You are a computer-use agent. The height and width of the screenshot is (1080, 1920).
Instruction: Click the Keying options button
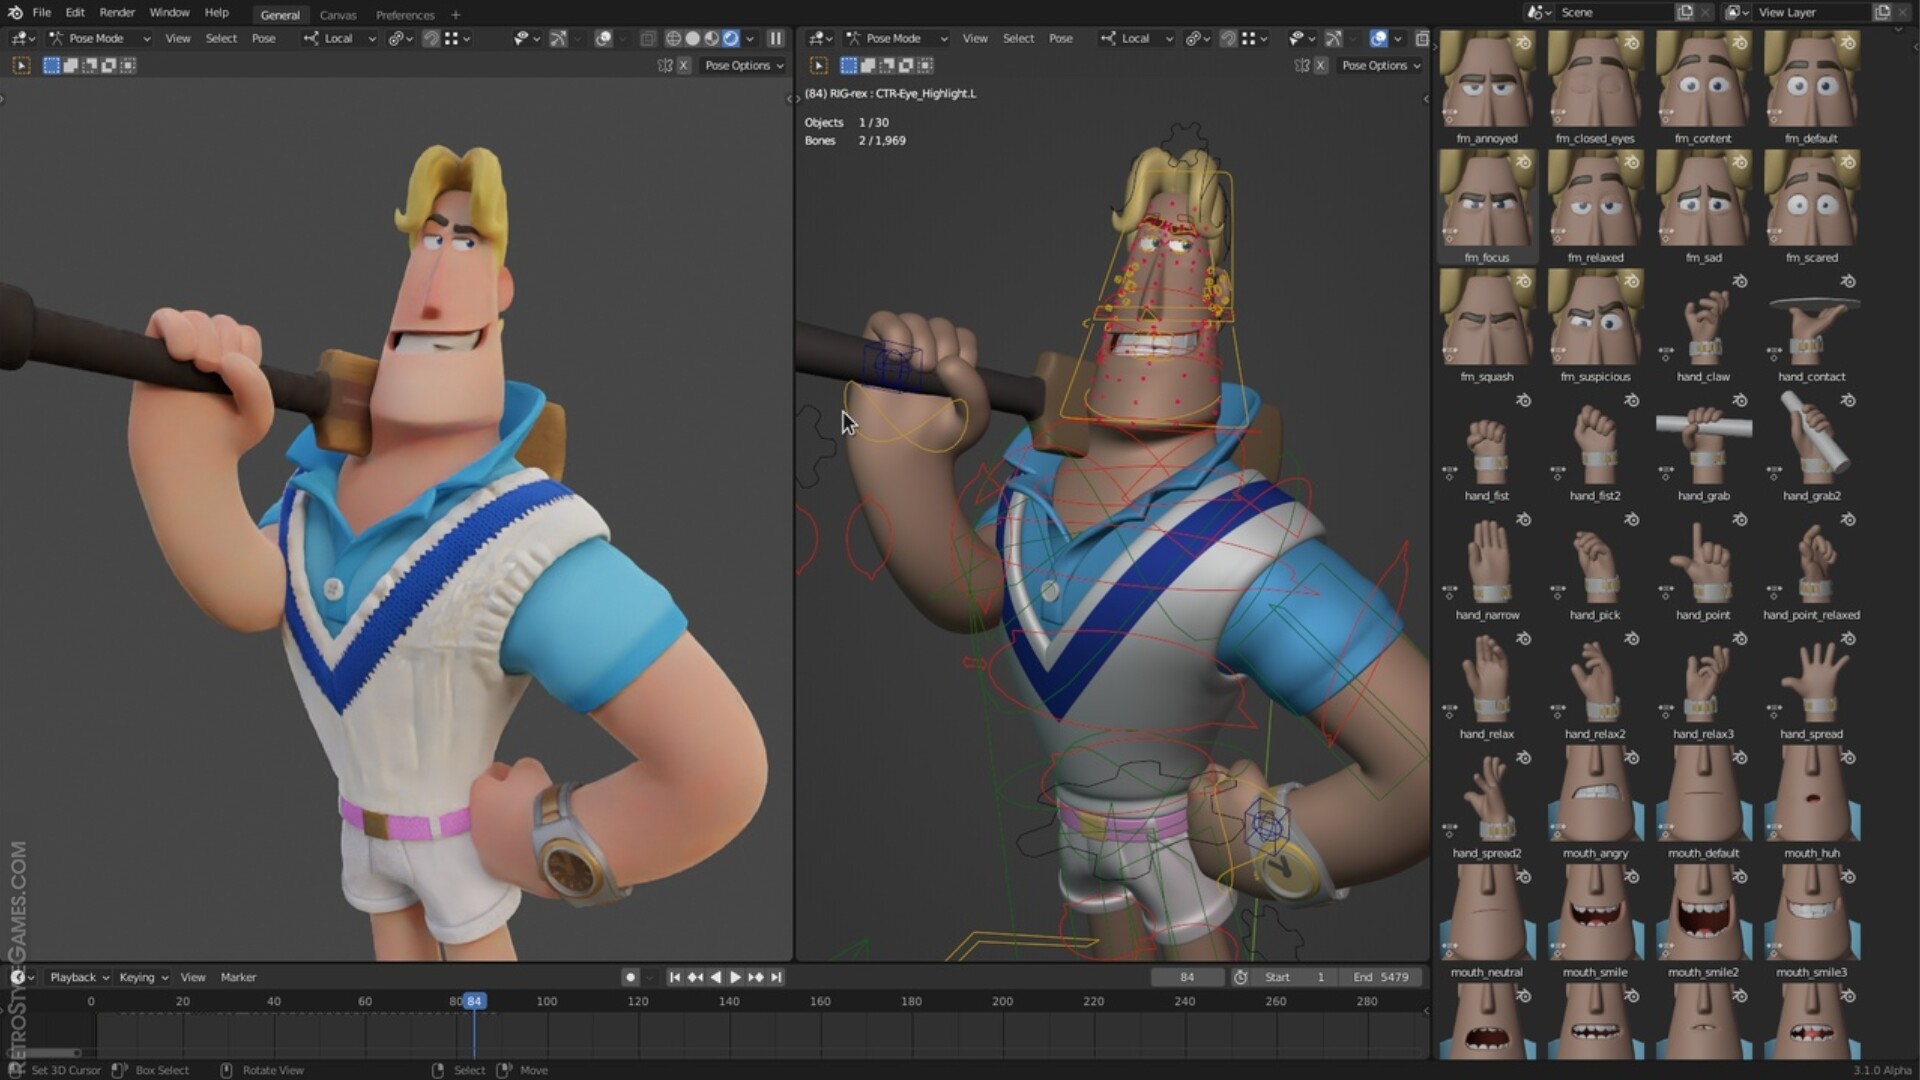click(140, 977)
